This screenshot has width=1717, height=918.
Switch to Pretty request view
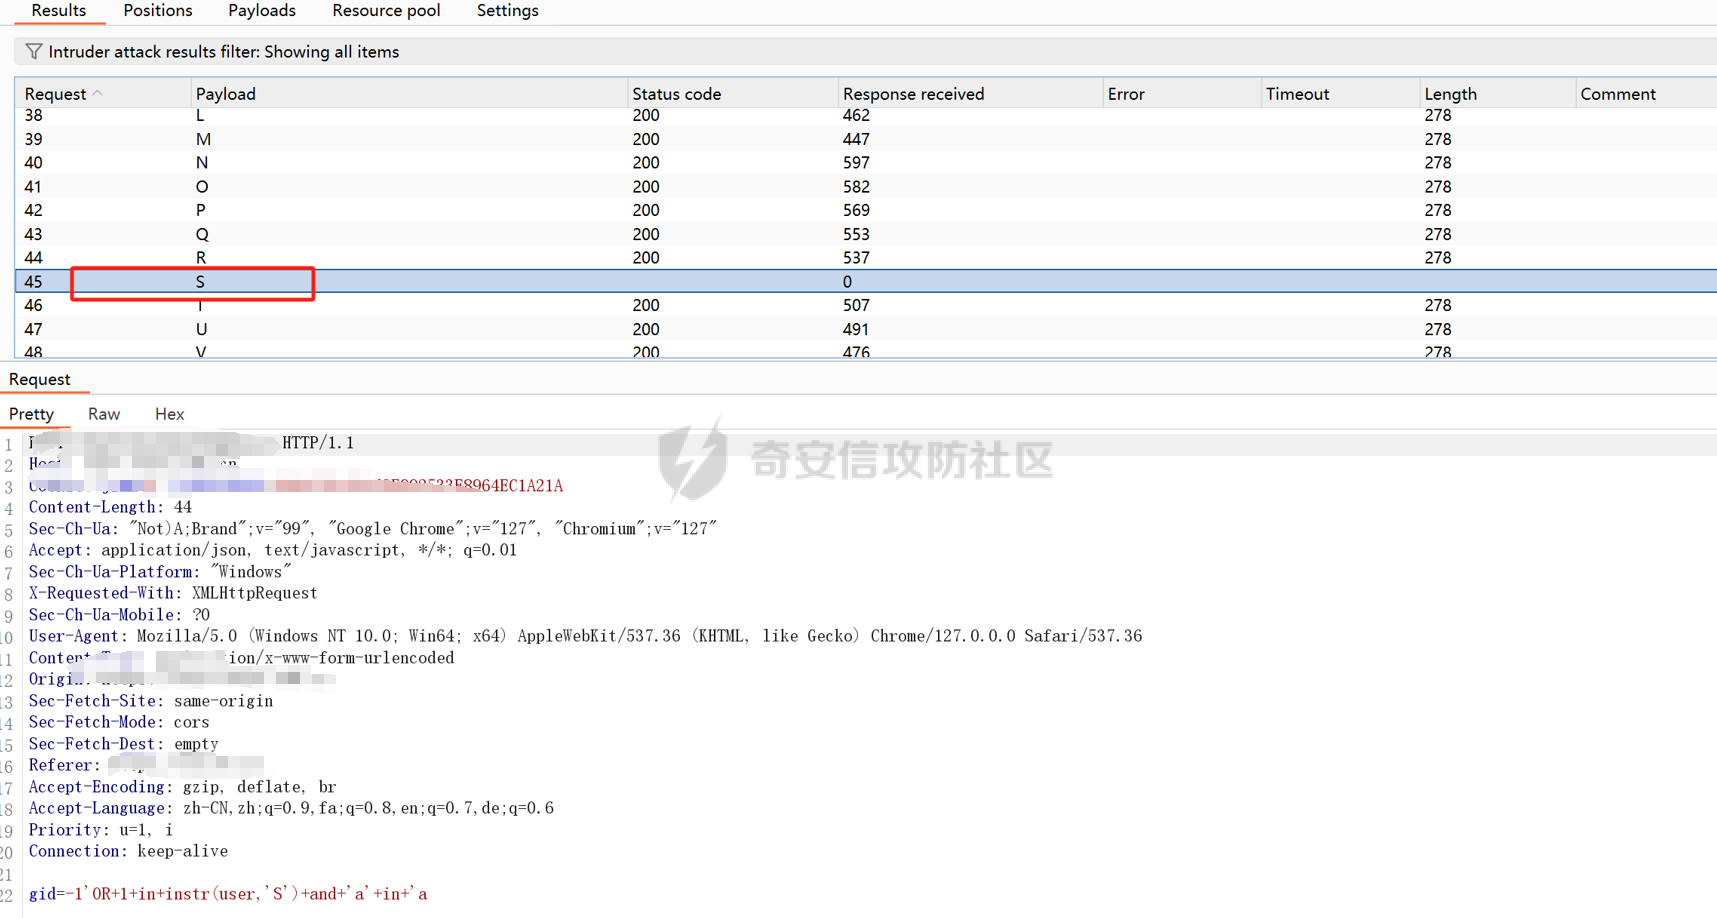point(32,414)
